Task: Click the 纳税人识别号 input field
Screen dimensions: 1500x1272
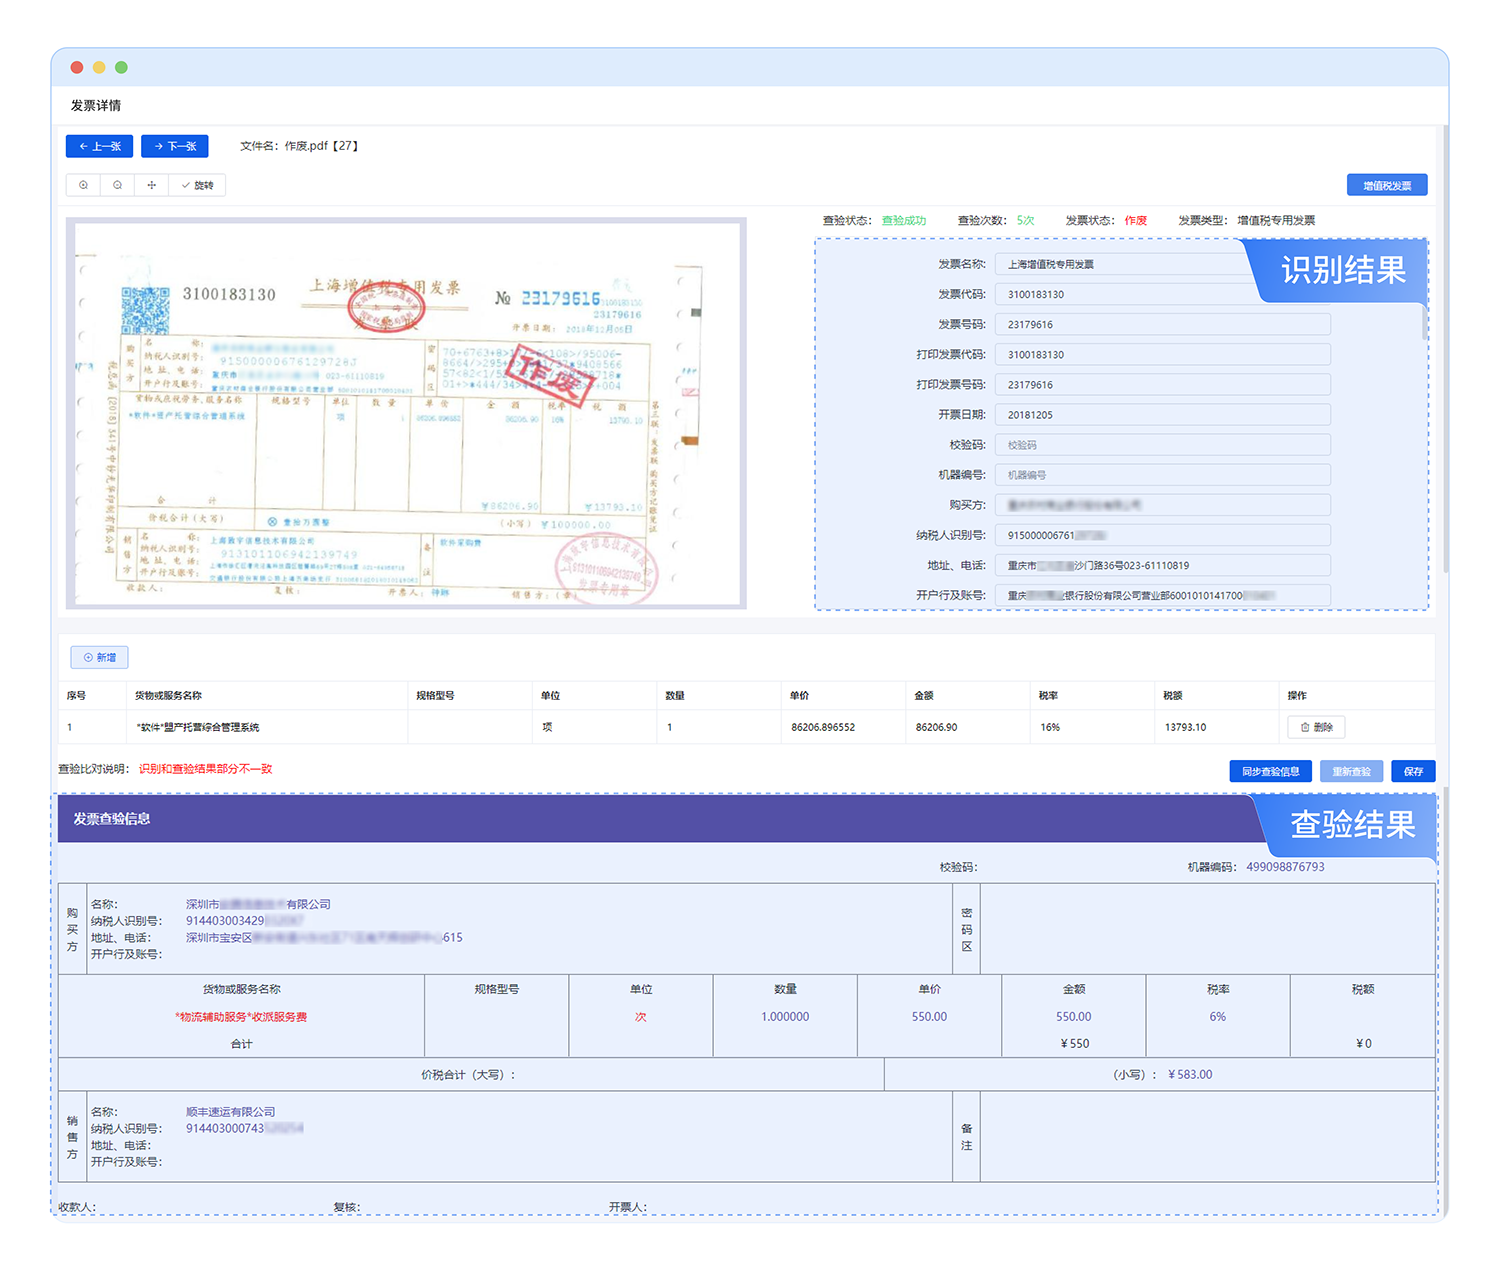Action: (1163, 535)
